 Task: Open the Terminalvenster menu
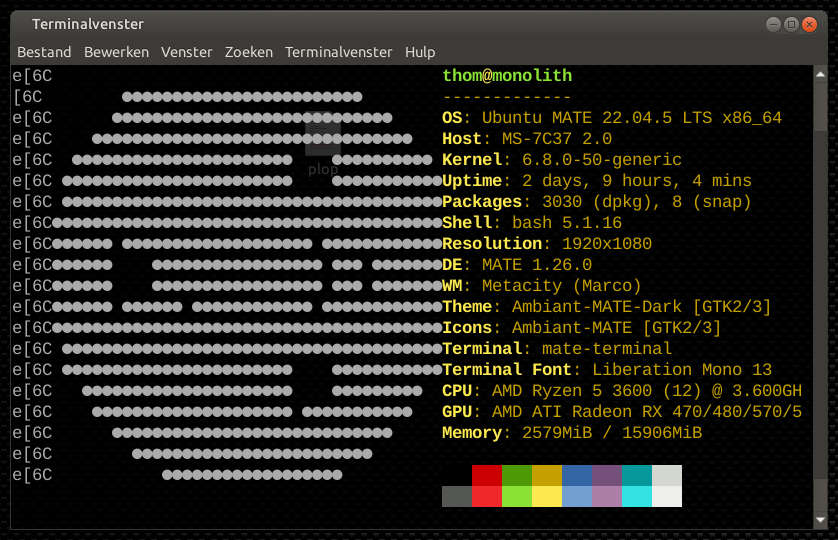click(x=338, y=52)
